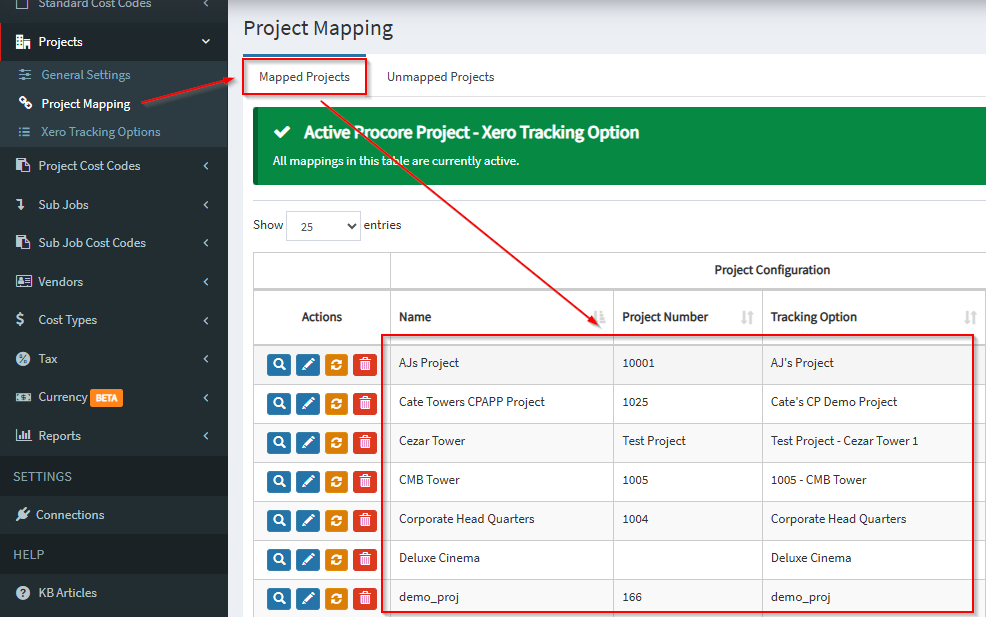View the Cezar Tower mapping
Image resolution: width=986 pixels, height=617 pixels.
279,443
